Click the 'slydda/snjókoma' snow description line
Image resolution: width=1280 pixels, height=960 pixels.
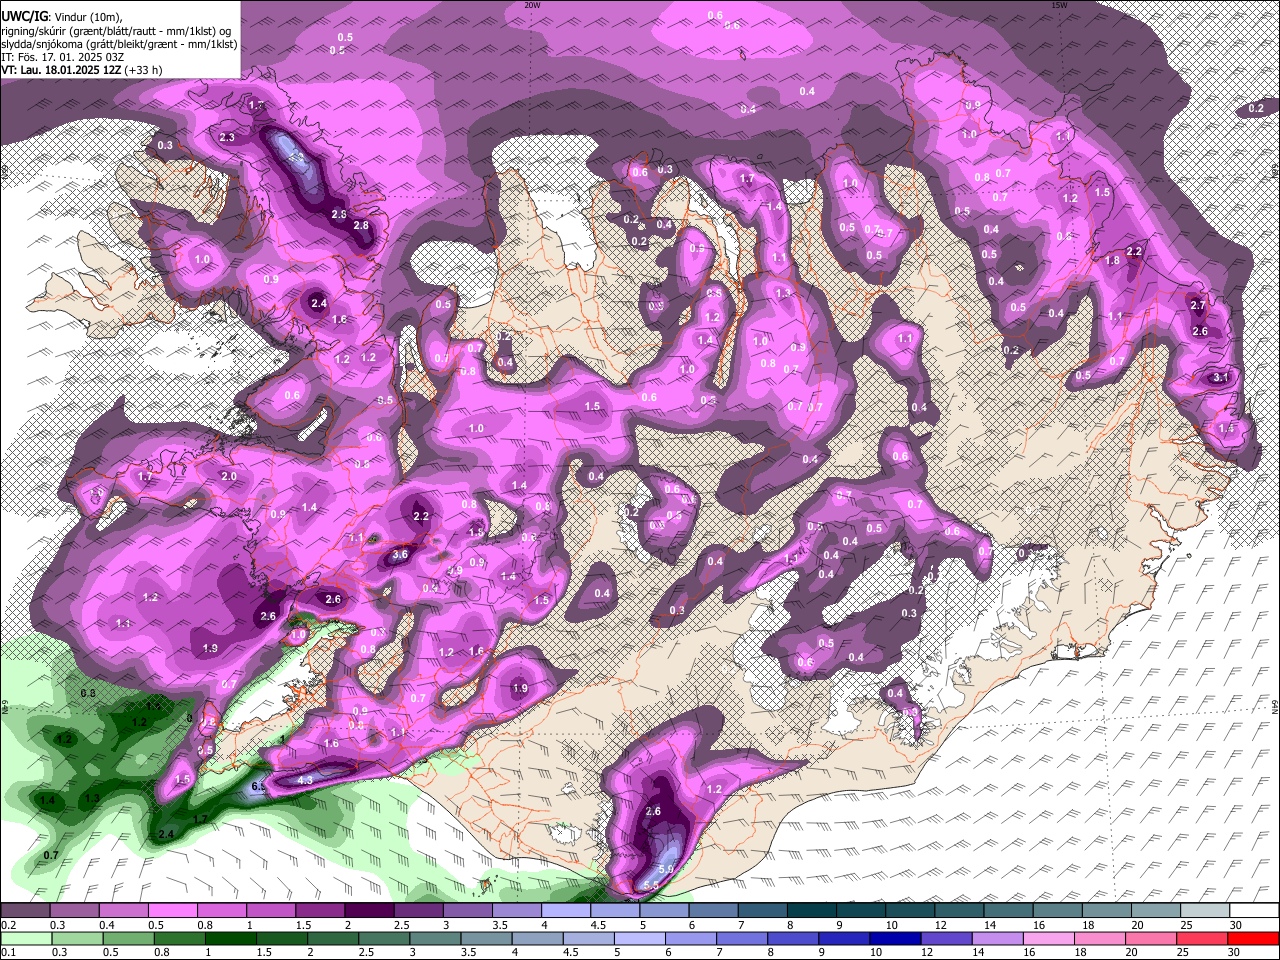[119, 44]
